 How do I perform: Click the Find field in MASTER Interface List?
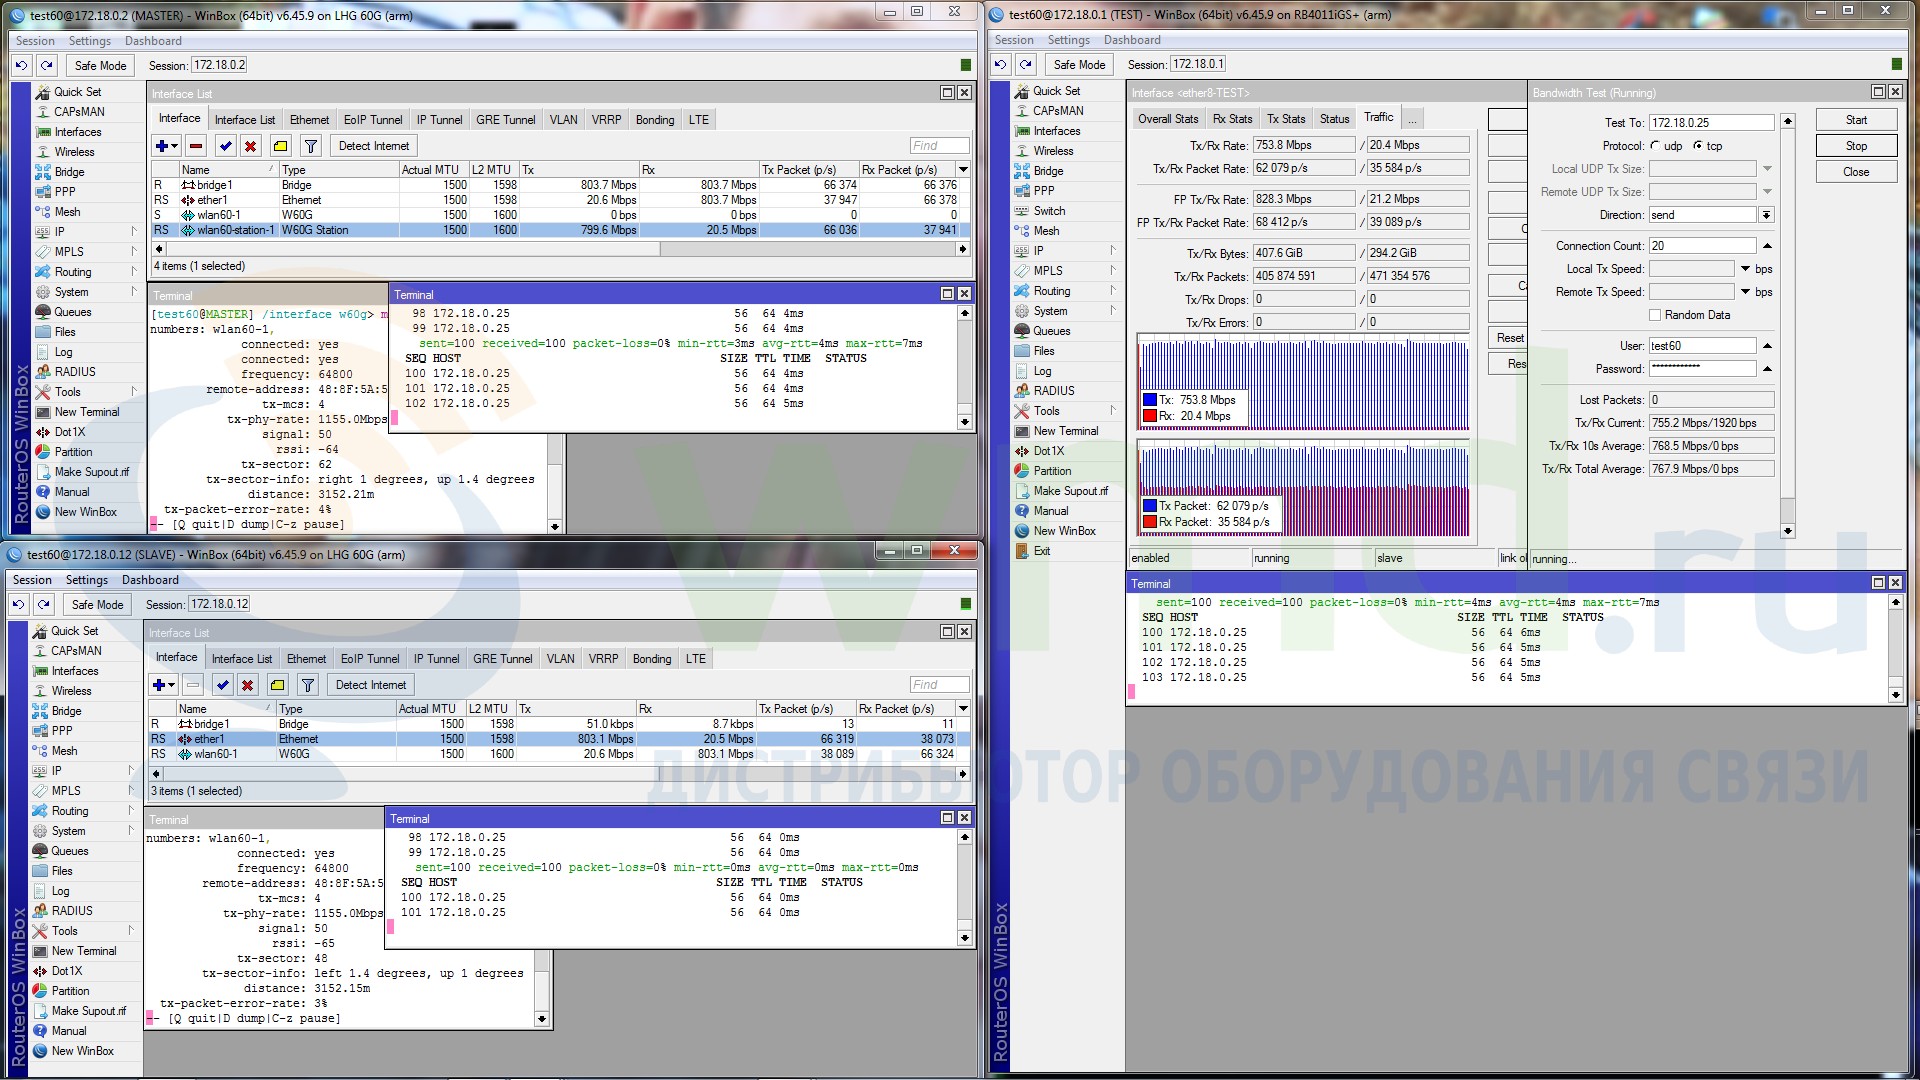coord(939,146)
